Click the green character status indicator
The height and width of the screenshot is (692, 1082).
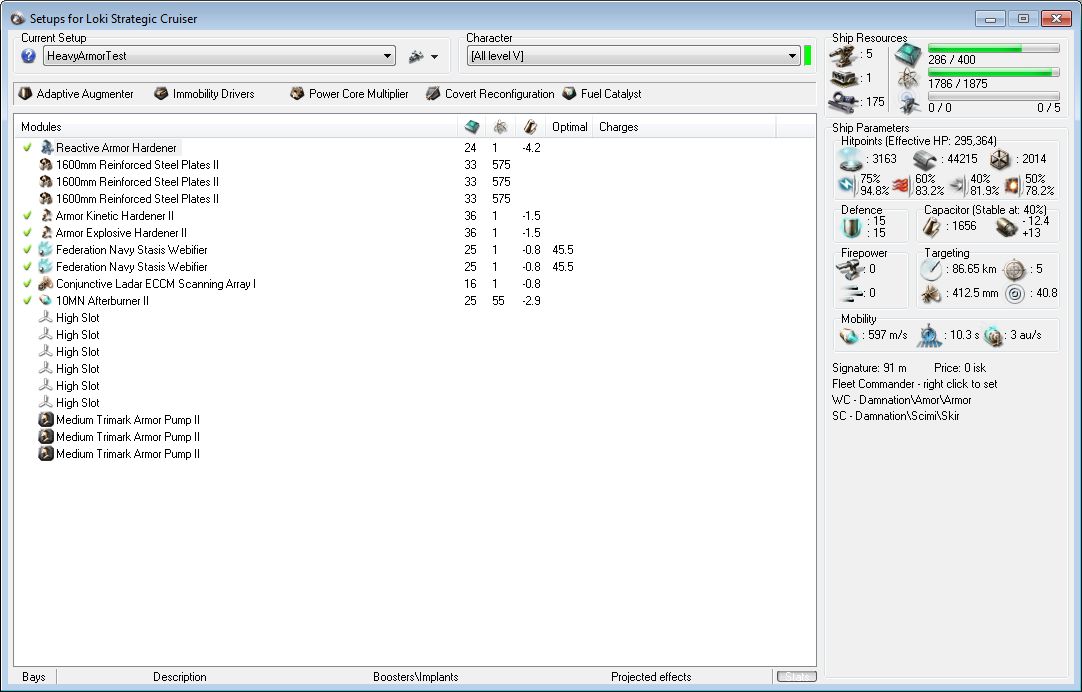click(x=807, y=56)
